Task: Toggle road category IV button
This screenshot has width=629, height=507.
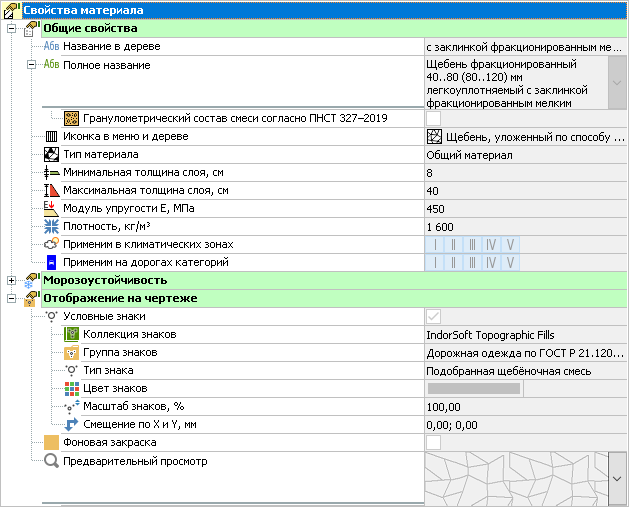Action: (491, 262)
